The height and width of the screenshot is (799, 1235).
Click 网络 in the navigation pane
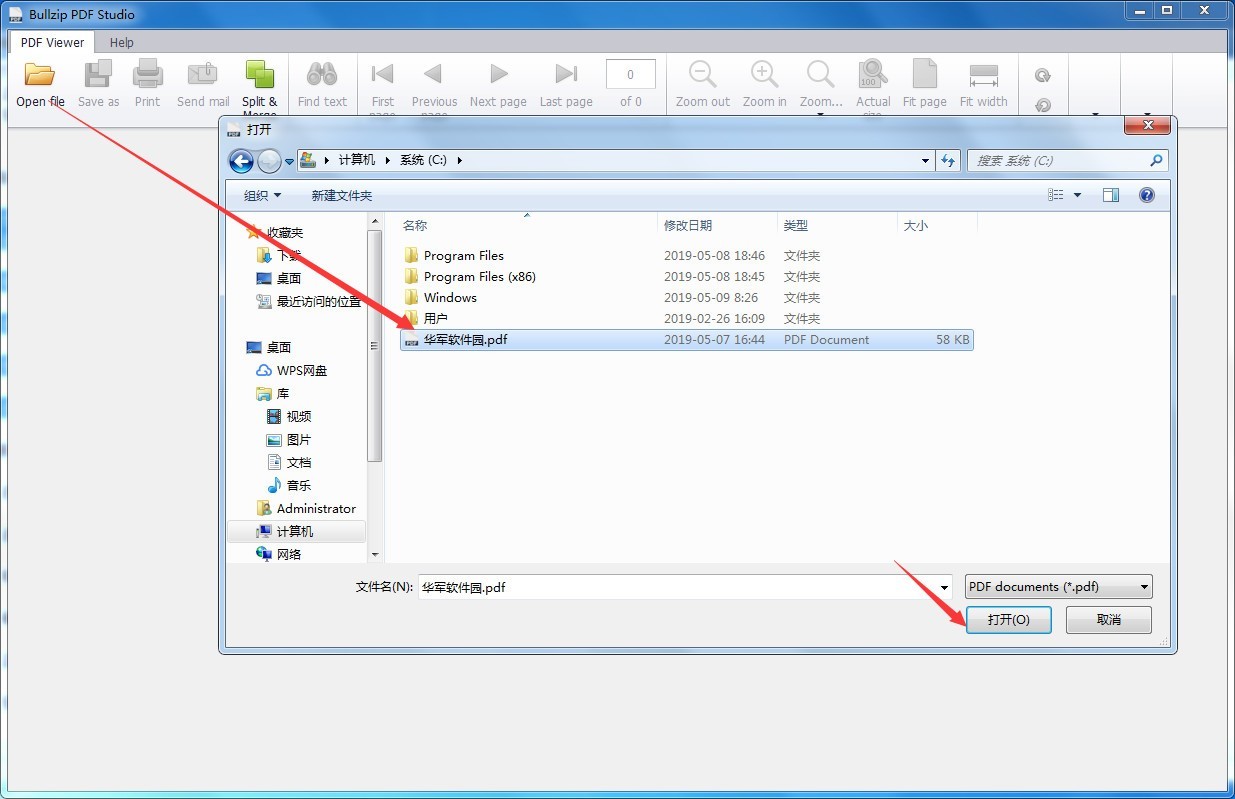pyautogui.click(x=289, y=554)
